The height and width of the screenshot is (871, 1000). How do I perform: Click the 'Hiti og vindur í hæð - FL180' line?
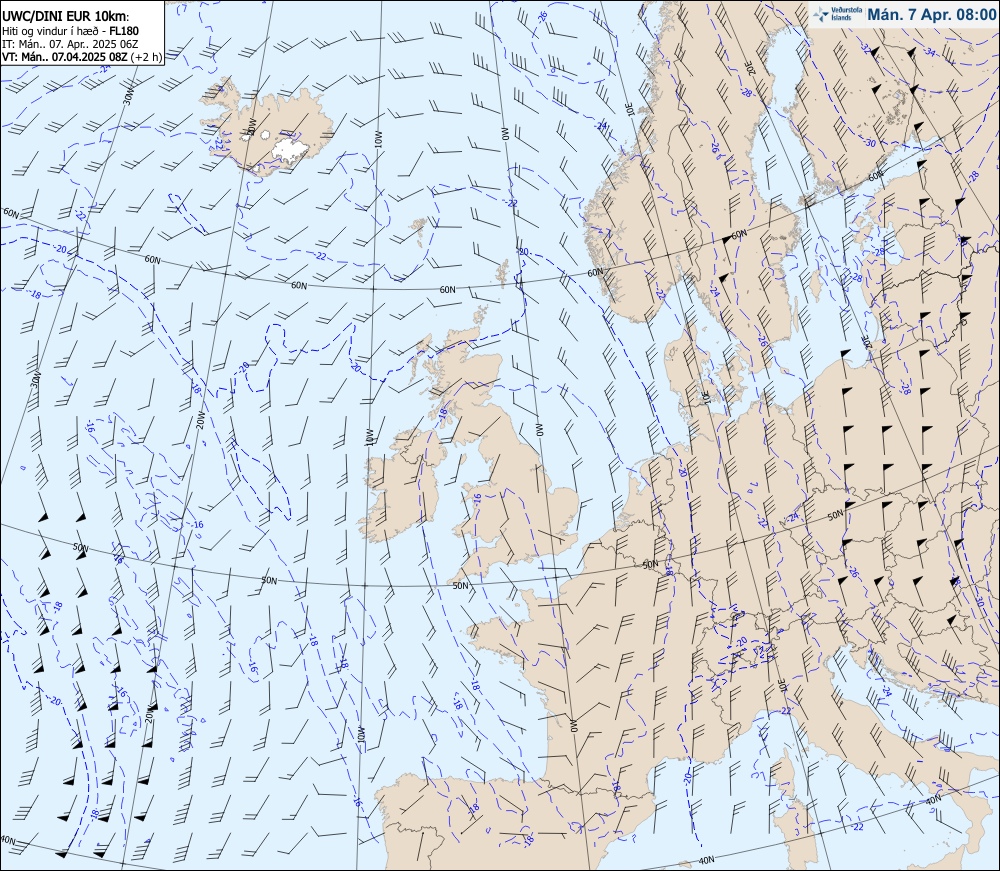click(70, 31)
